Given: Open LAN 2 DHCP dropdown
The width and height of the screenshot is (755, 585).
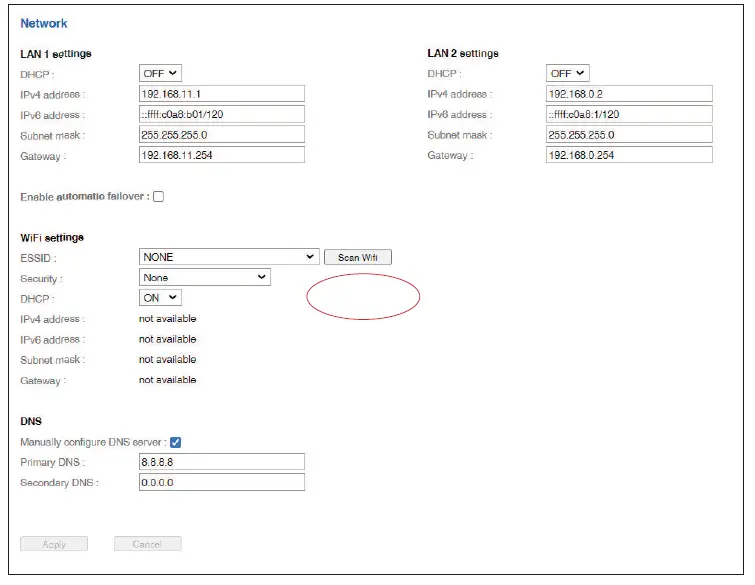Looking at the screenshot, I should coord(568,73).
